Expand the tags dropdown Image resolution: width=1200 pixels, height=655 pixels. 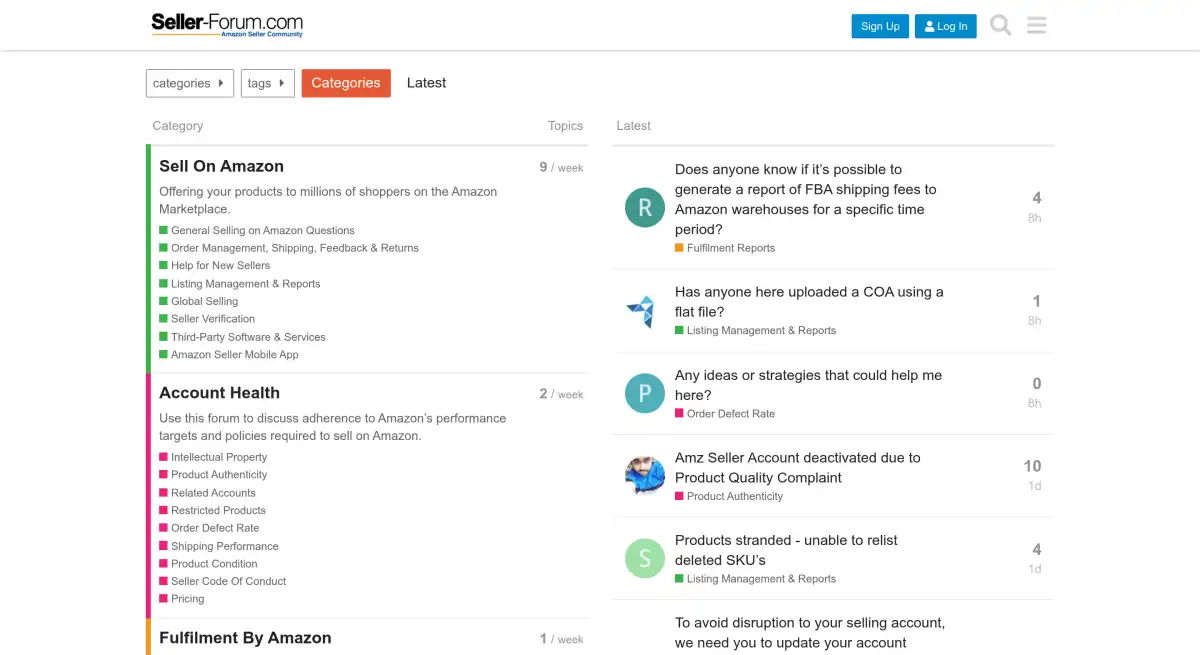[x=267, y=83]
